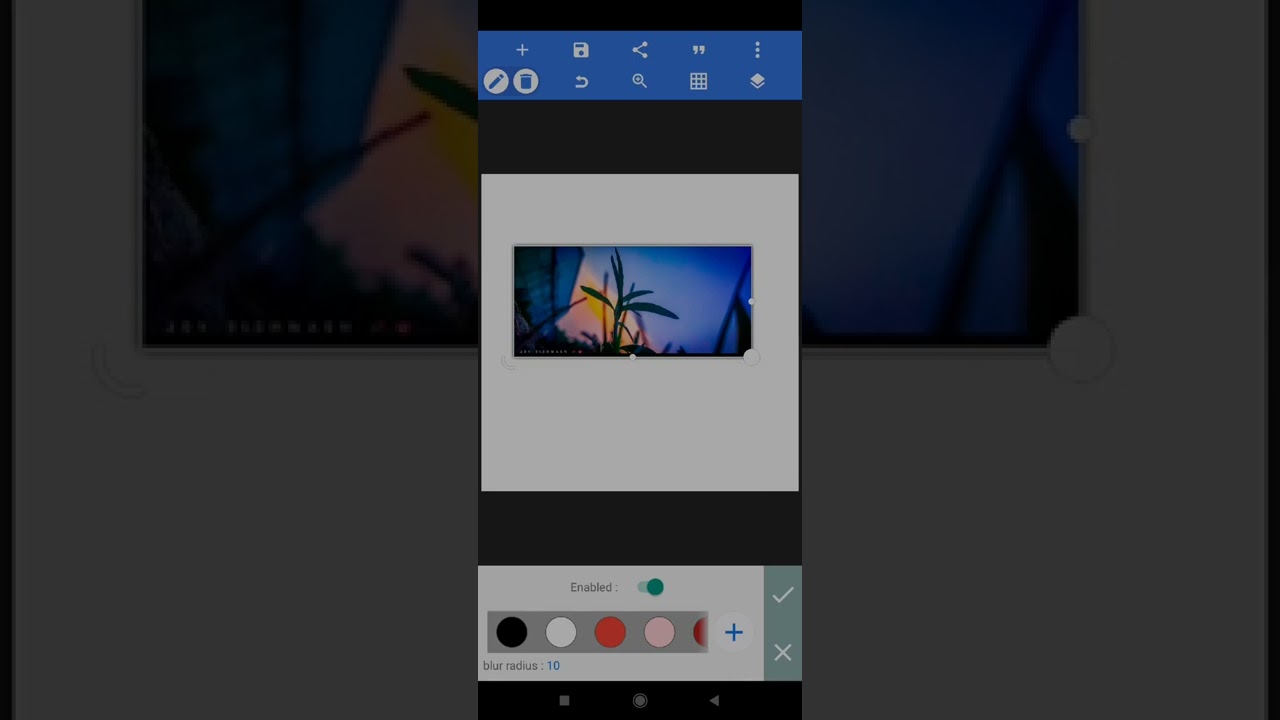Toggle the grid icon
The height and width of the screenshot is (720, 1280).
pyautogui.click(x=699, y=82)
